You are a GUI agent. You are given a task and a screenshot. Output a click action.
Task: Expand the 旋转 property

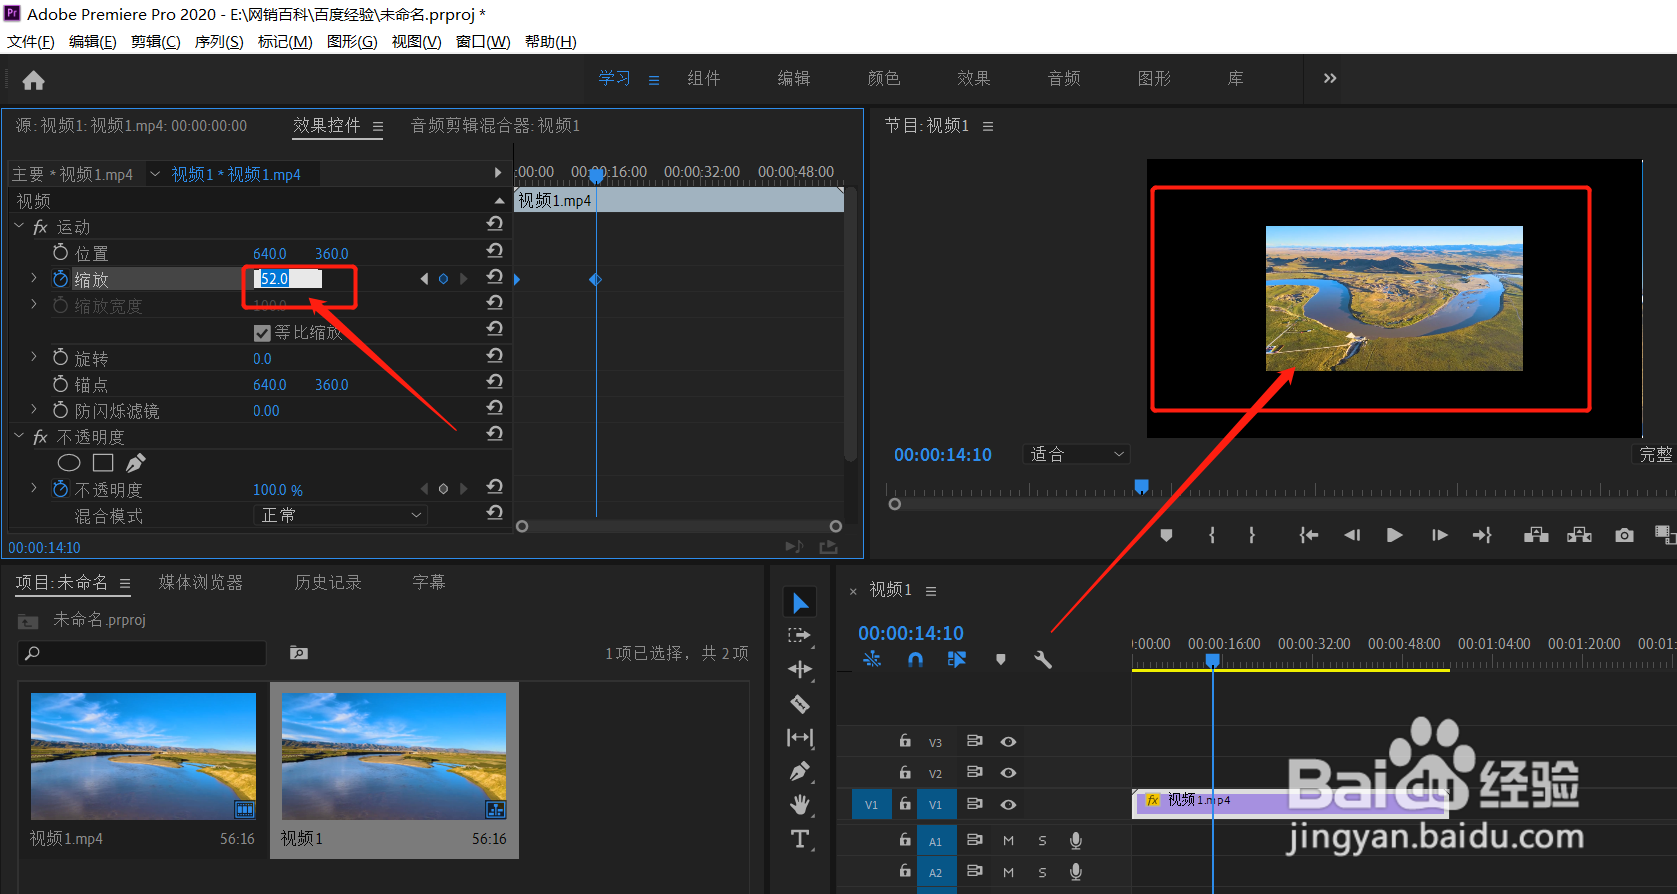coord(34,357)
